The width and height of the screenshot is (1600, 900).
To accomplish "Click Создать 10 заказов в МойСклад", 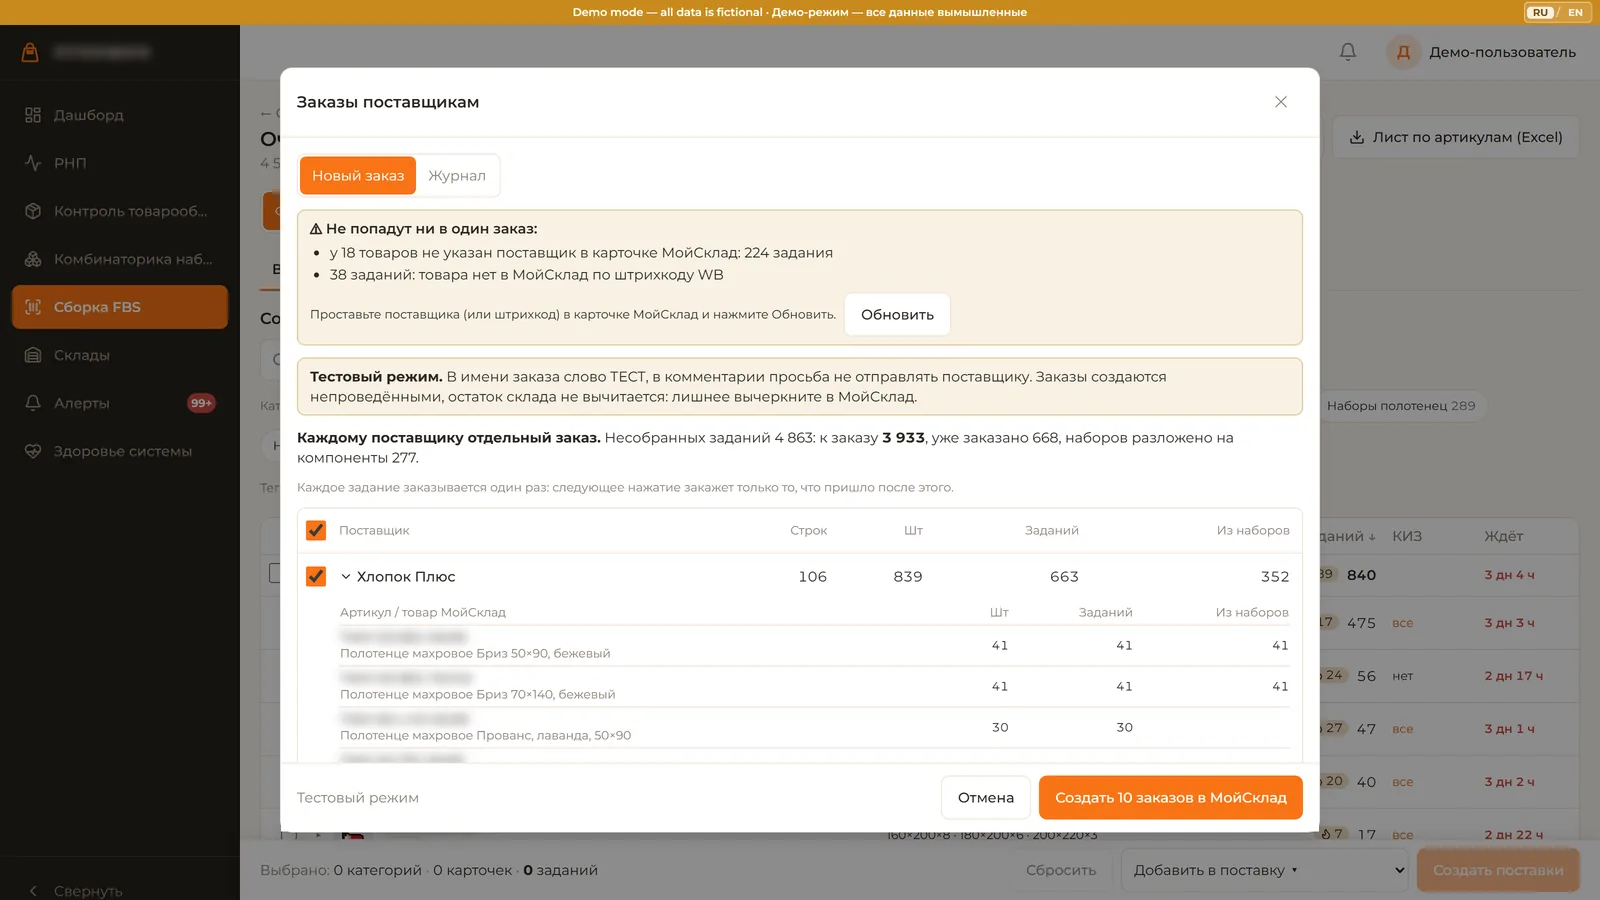I will point(1170,797).
